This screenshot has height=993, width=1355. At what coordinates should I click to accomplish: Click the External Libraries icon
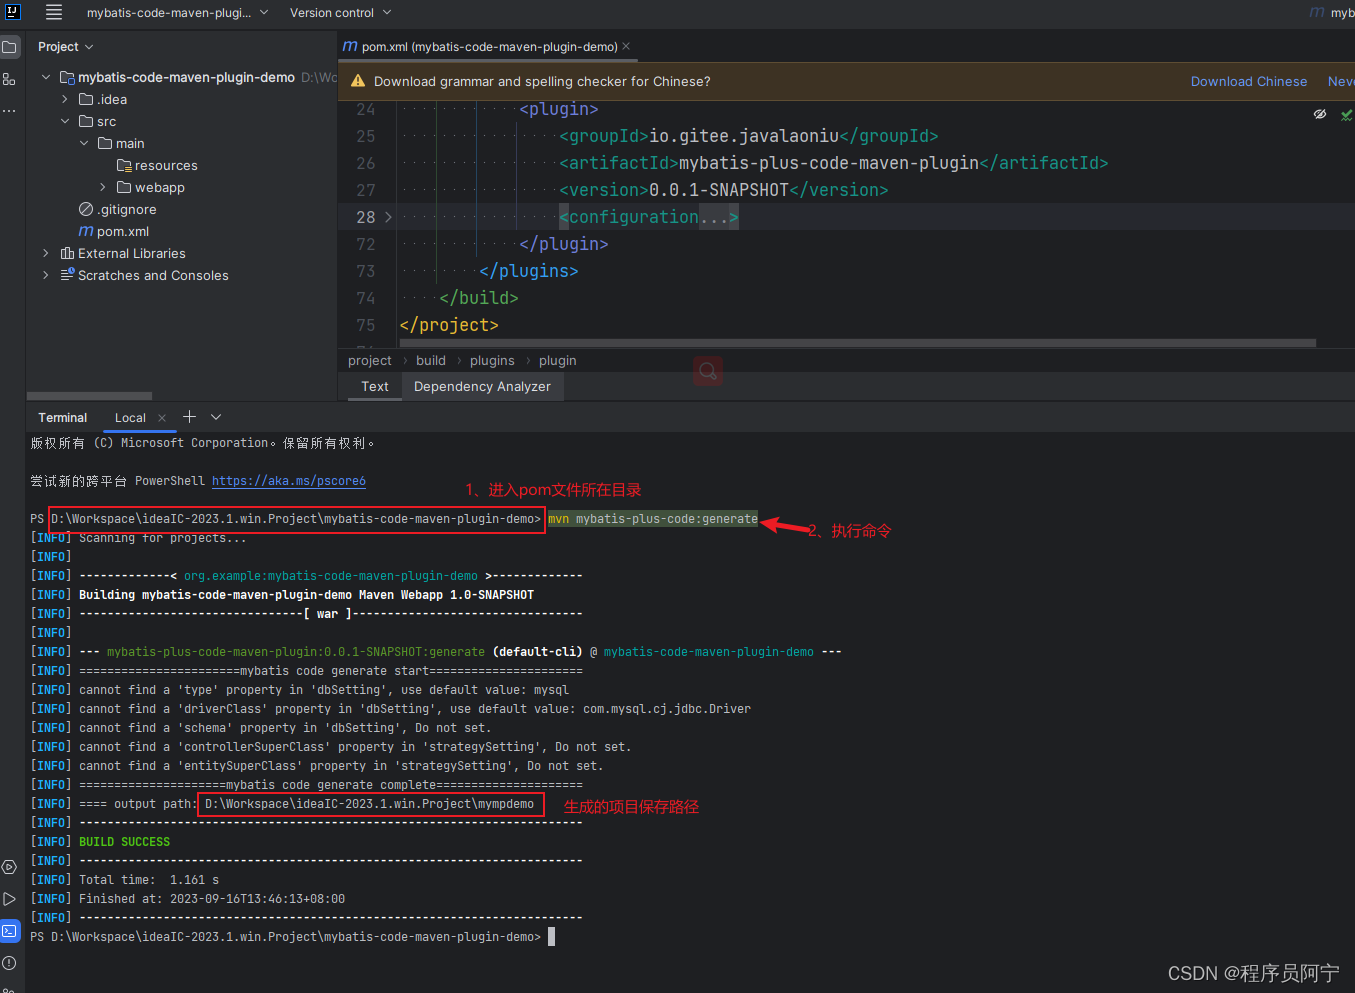[x=67, y=253]
